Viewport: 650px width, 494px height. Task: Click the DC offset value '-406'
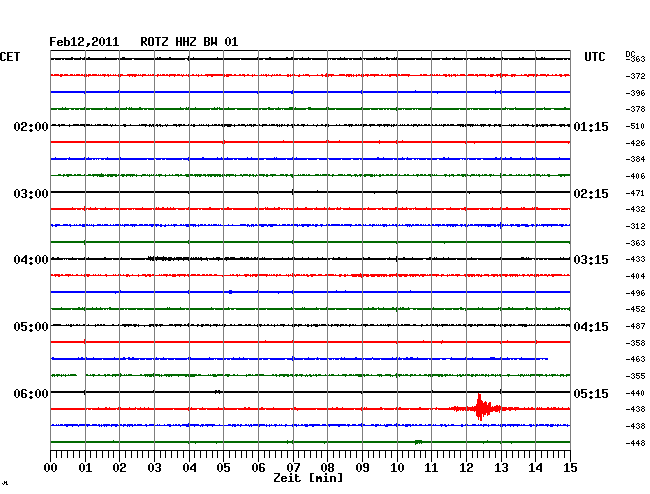tap(635, 177)
